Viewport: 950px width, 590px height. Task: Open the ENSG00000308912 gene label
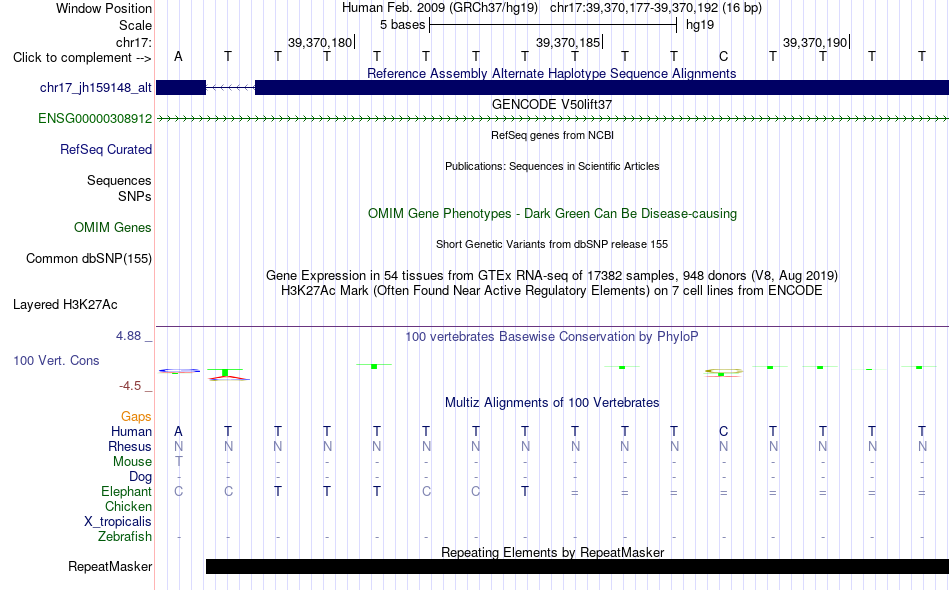point(95,119)
